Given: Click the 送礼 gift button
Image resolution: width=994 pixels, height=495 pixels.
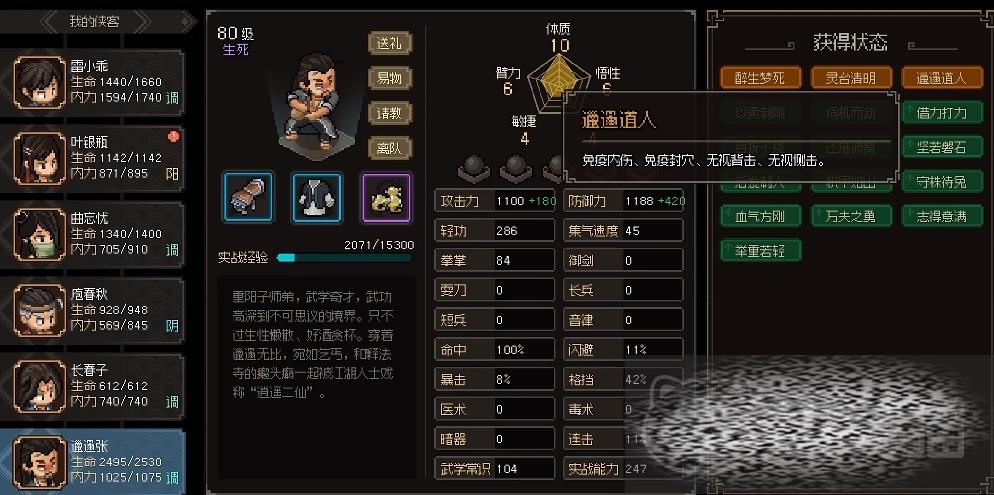Looking at the screenshot, I should point(390,43).
